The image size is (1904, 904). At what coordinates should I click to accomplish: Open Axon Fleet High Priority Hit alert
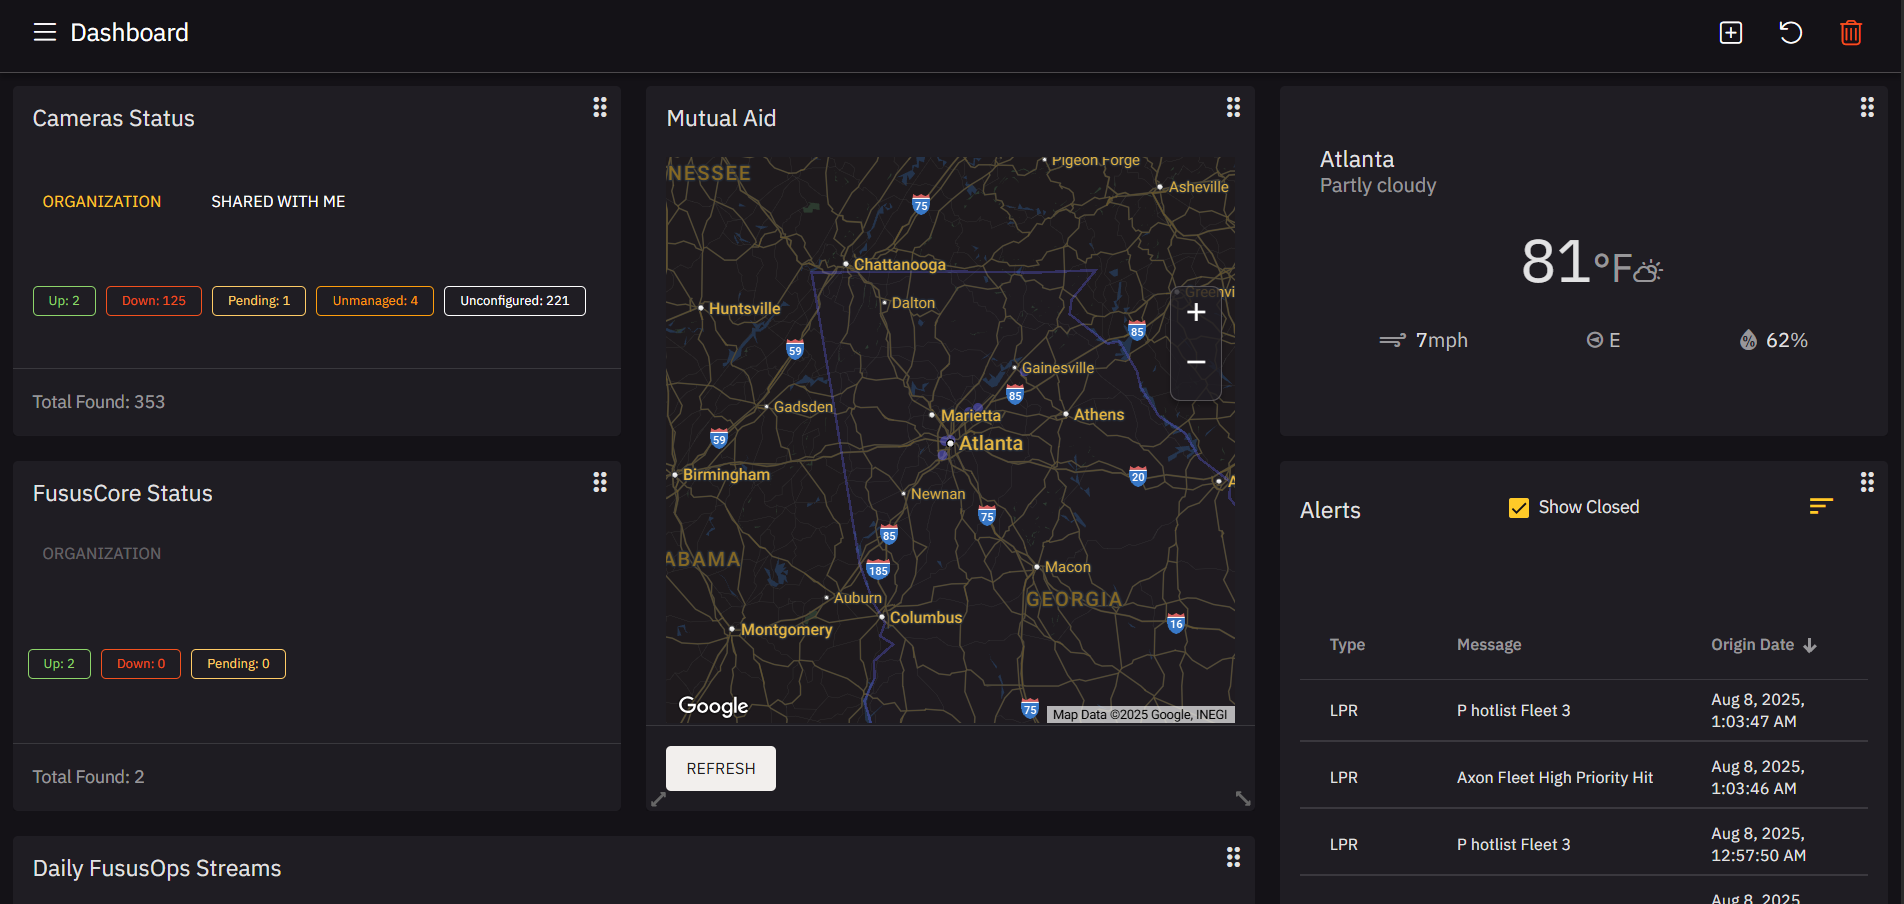point(1584,778)
